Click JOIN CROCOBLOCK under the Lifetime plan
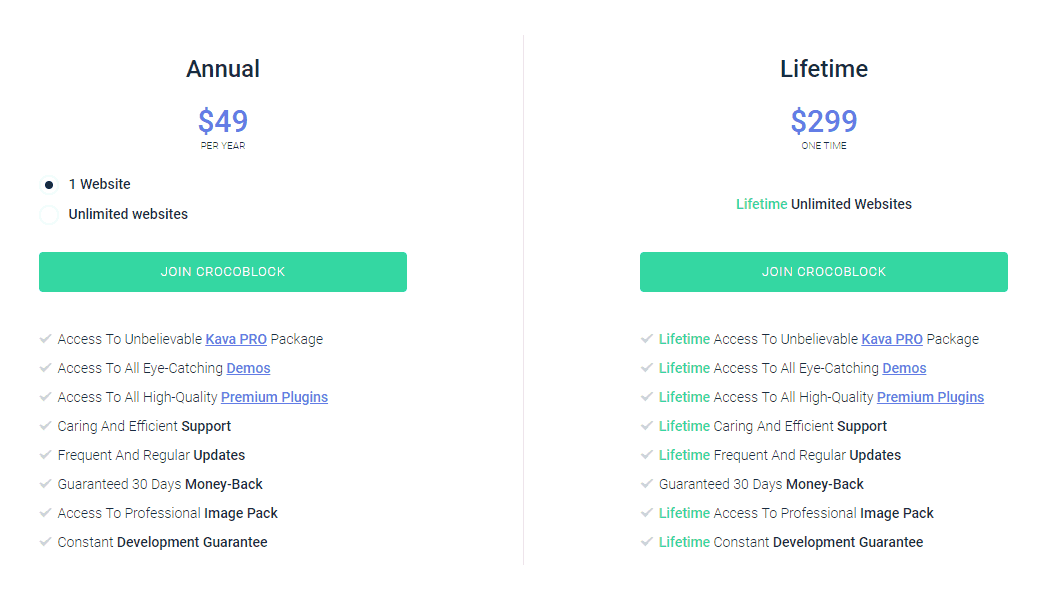 (x=823, y=271)
